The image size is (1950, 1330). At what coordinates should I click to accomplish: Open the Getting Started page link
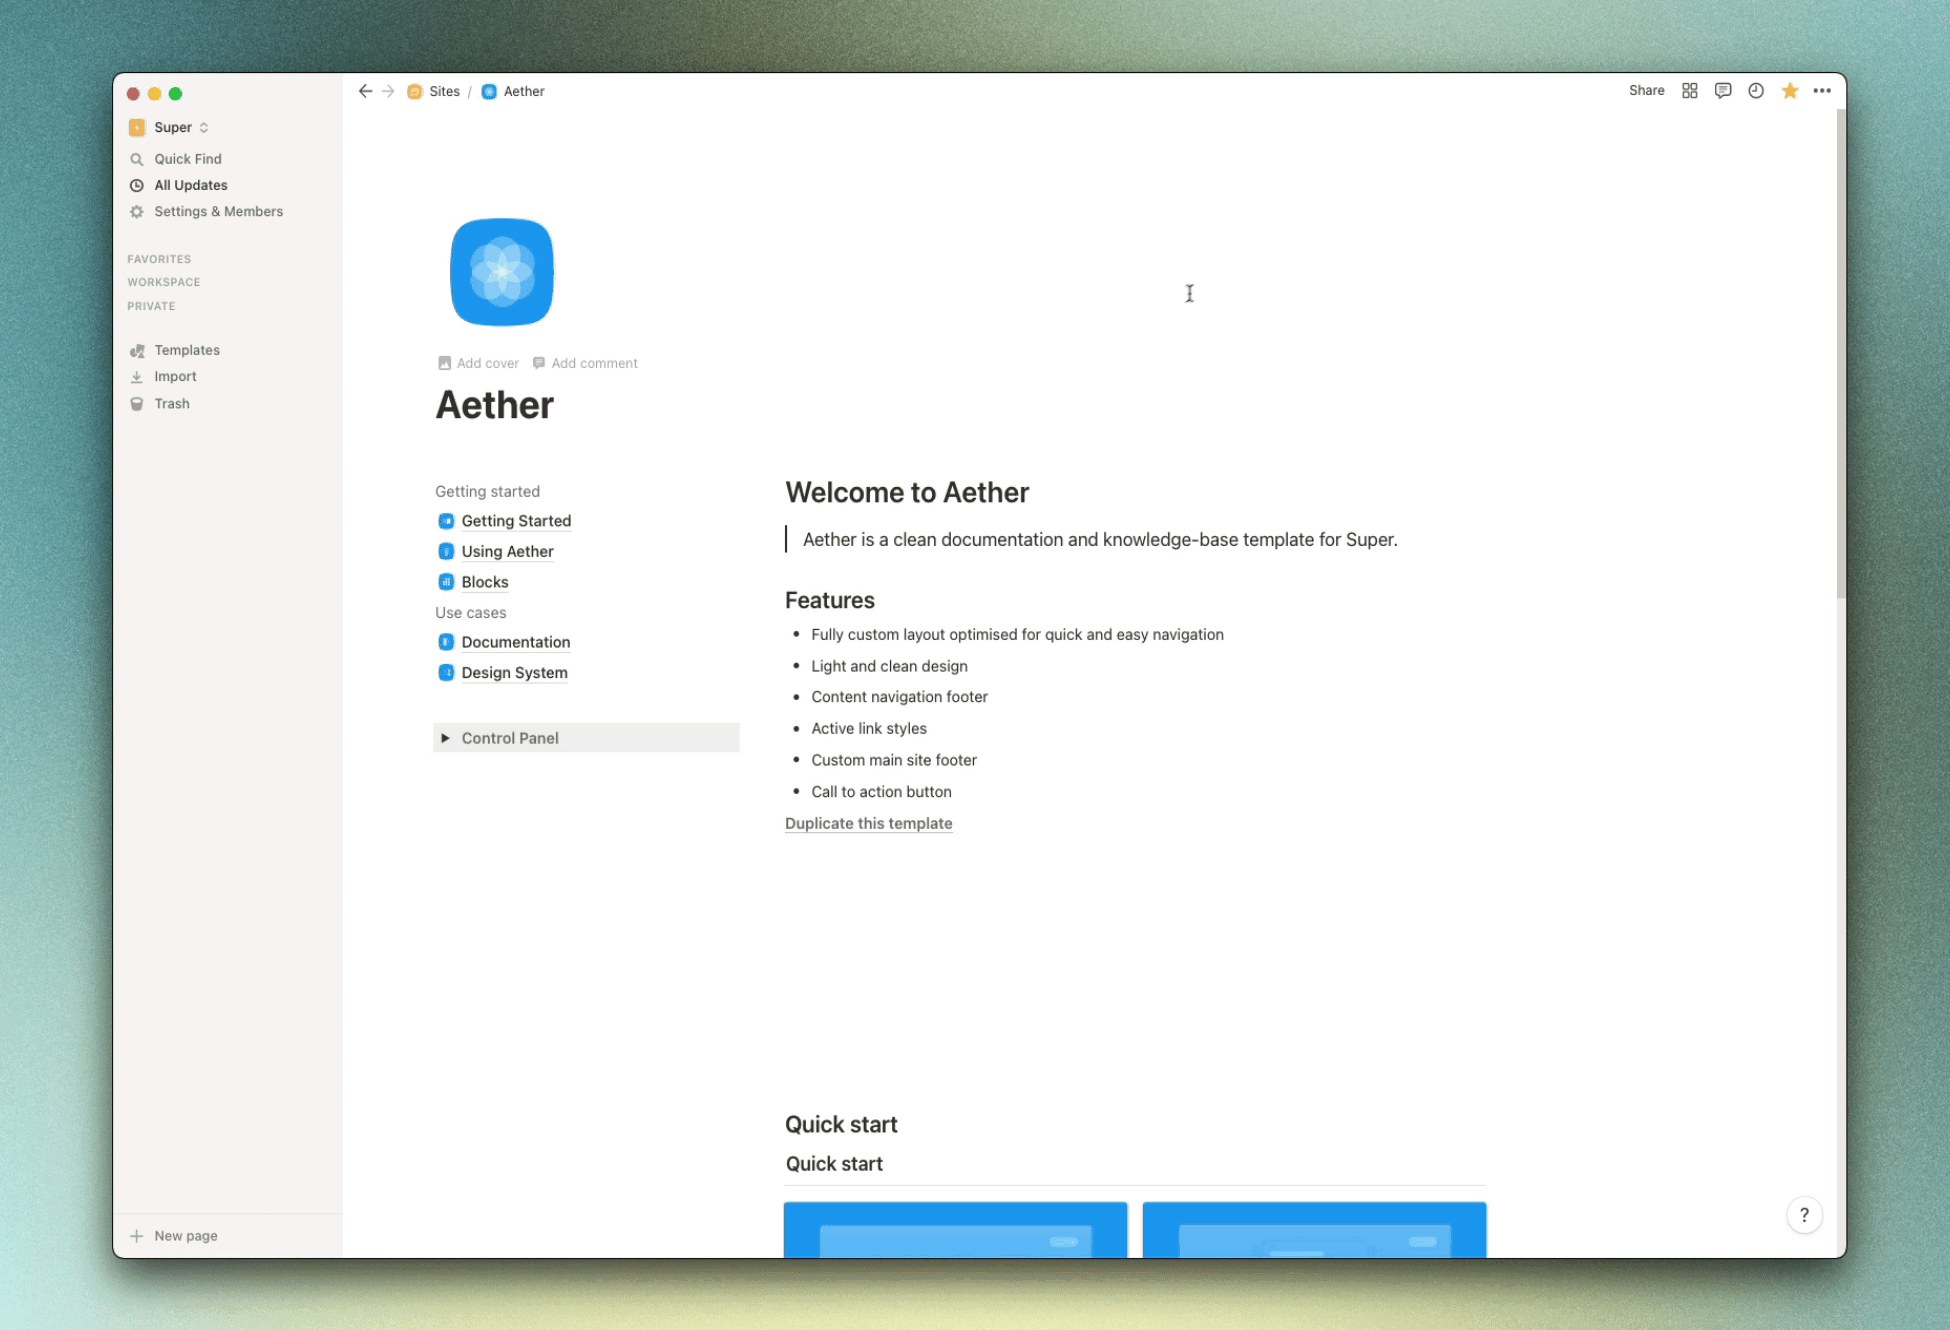coord(515,521)
